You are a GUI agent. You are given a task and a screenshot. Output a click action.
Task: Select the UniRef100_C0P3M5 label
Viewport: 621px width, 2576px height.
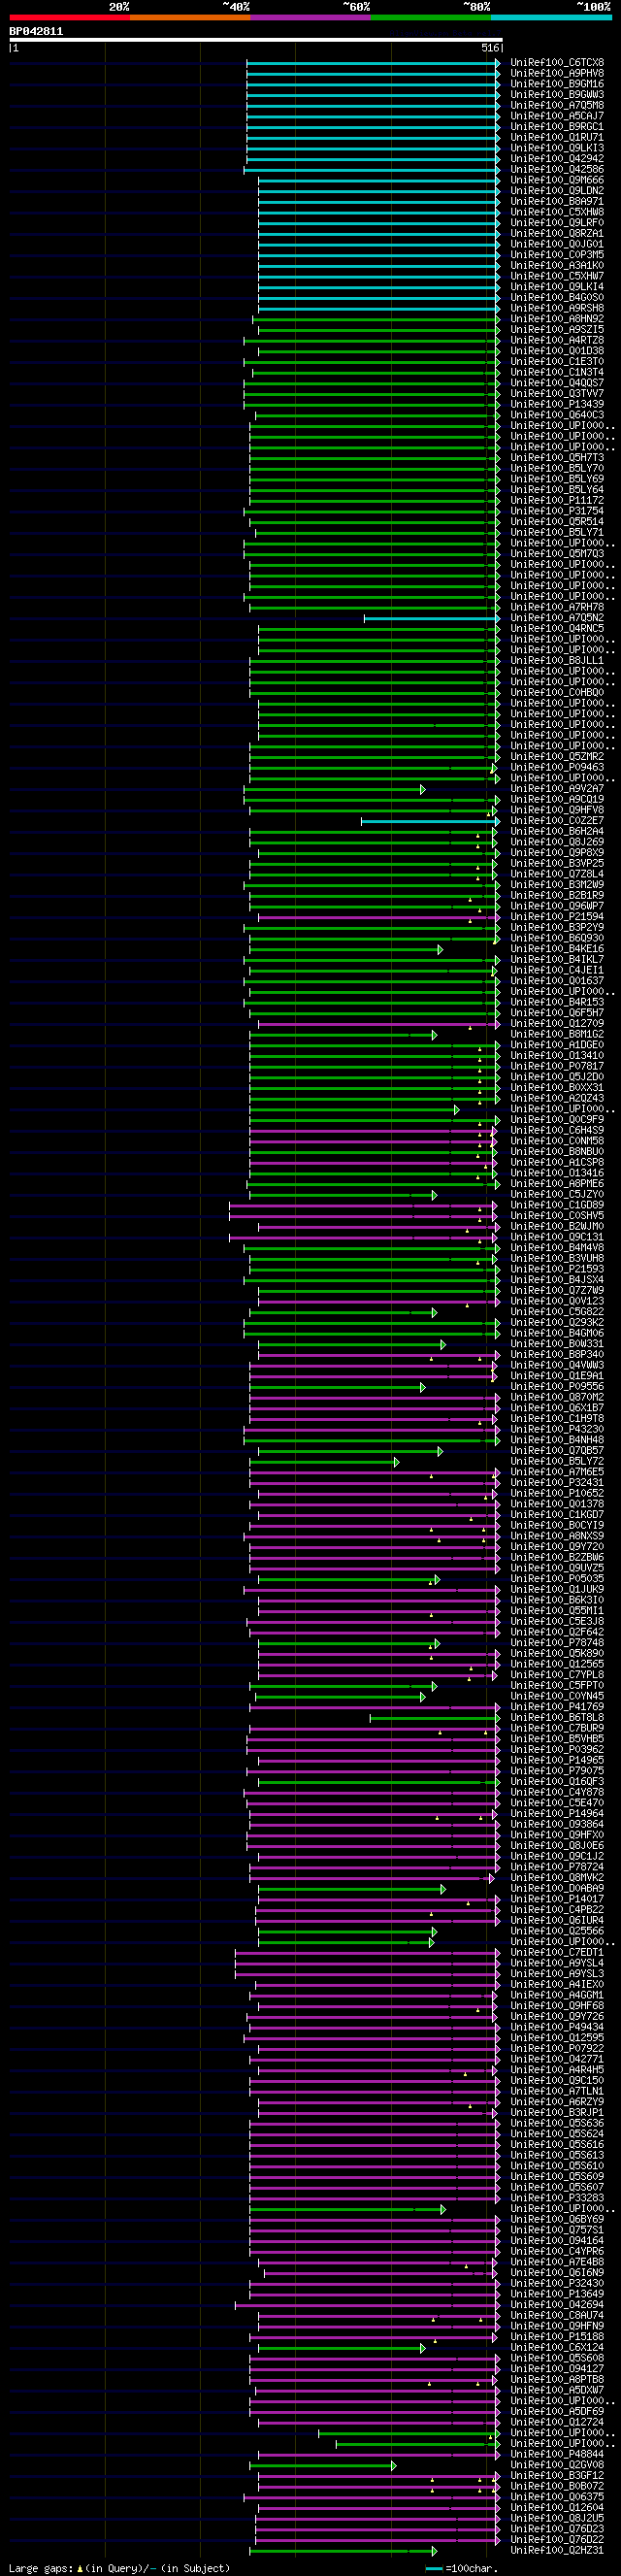click(x=557, y=255)
